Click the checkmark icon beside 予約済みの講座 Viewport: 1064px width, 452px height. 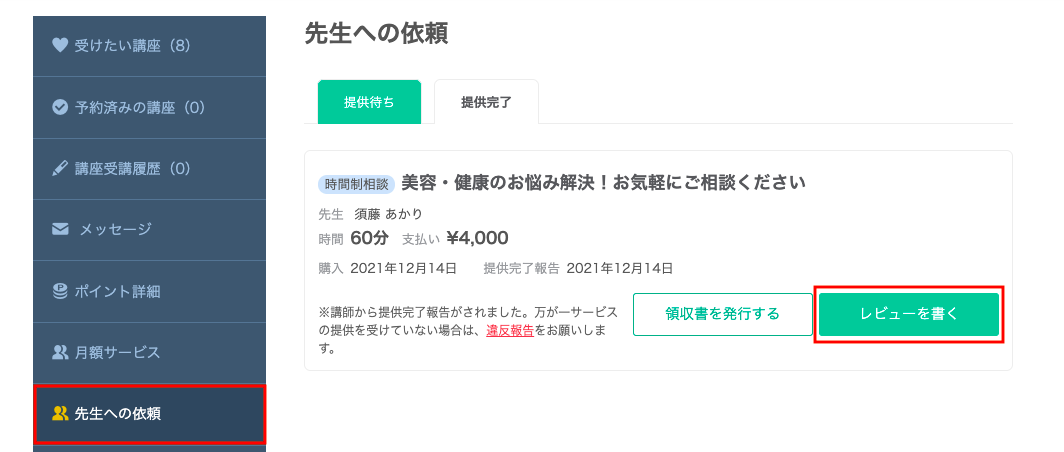pos(60,107)
